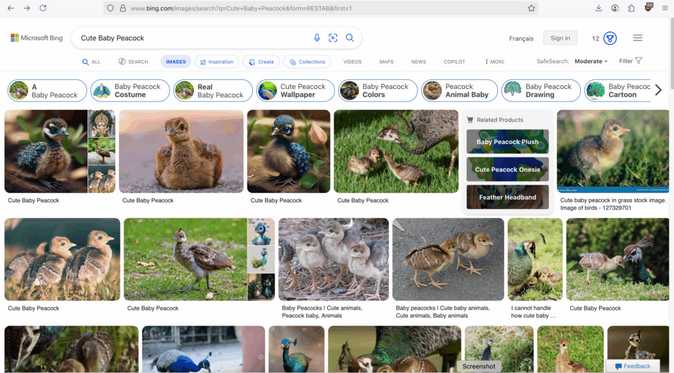
Task: Bookmark this page with star icon
Action: pos(531,8)
